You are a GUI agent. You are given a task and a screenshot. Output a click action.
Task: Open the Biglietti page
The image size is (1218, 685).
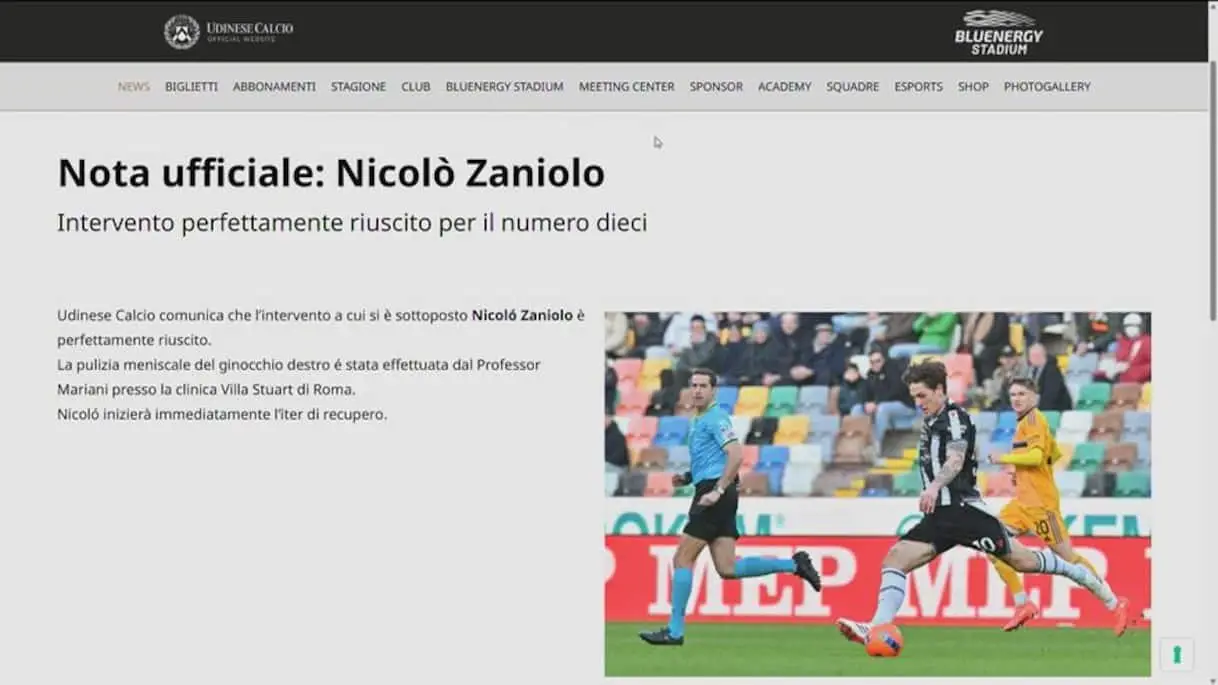pyautogui.click(x=191, y=87)
